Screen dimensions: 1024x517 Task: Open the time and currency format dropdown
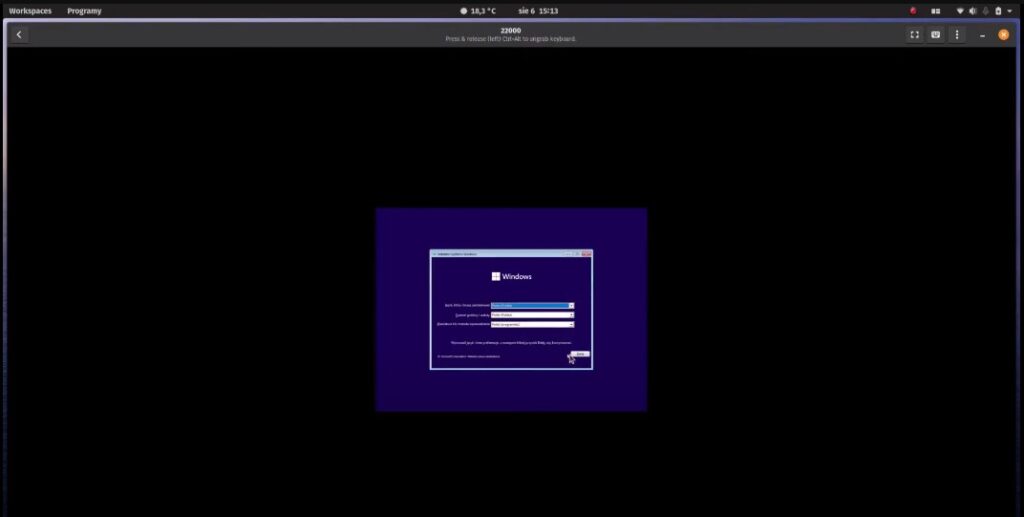coord(532,315)
